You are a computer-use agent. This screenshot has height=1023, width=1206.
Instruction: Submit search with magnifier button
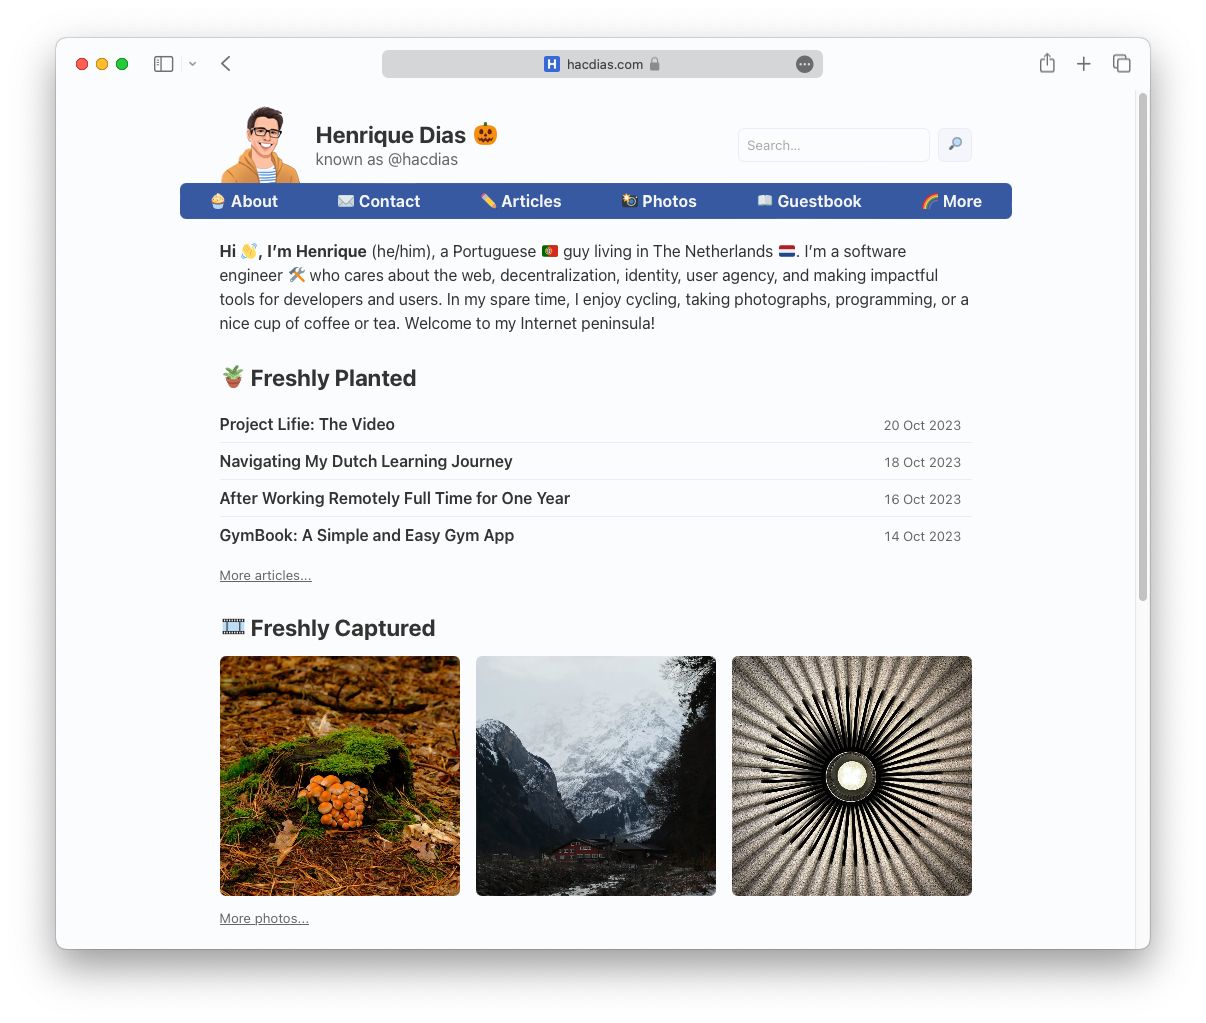(x=955, y=145)
